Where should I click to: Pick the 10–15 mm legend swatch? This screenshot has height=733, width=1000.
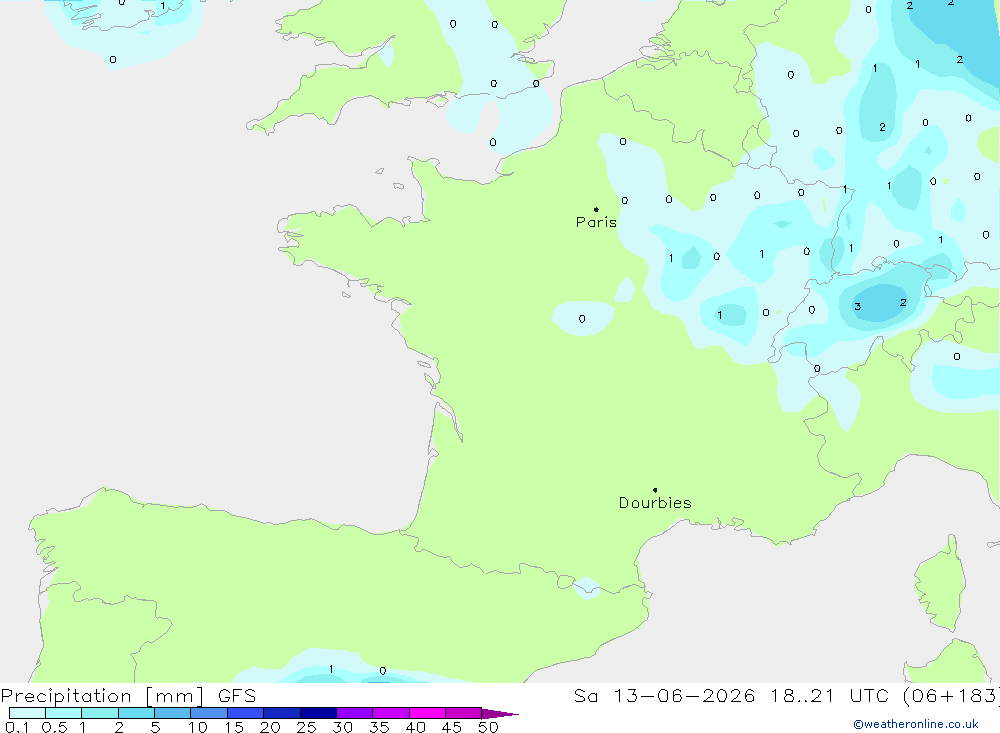(209, 713)
